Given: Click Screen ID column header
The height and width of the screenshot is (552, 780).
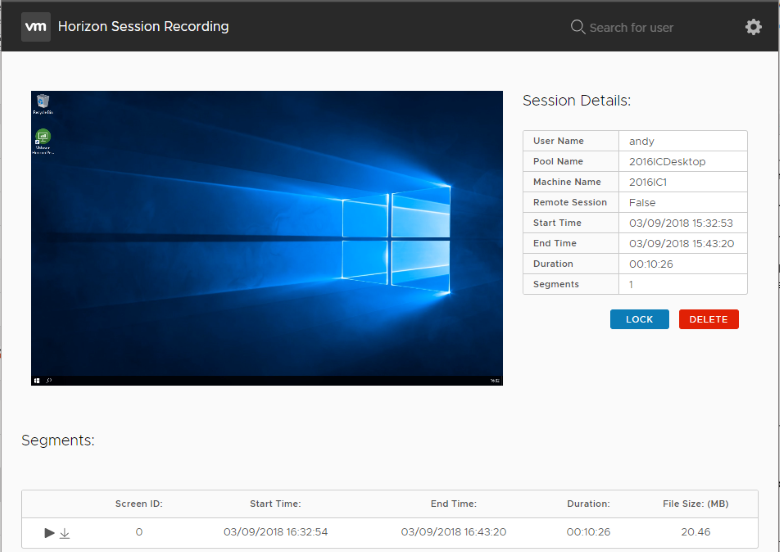Looking at the screenshot, I should (139, 504).
